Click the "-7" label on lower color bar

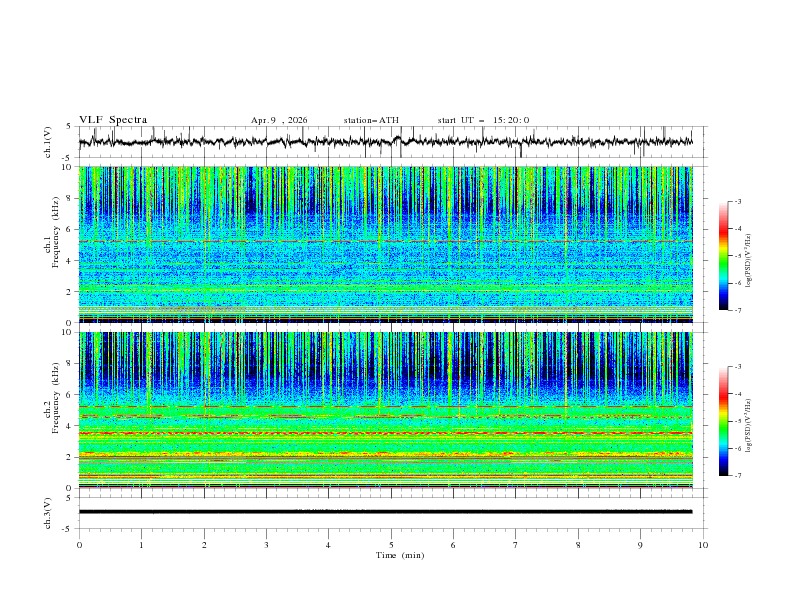click(x=737, y=476)
